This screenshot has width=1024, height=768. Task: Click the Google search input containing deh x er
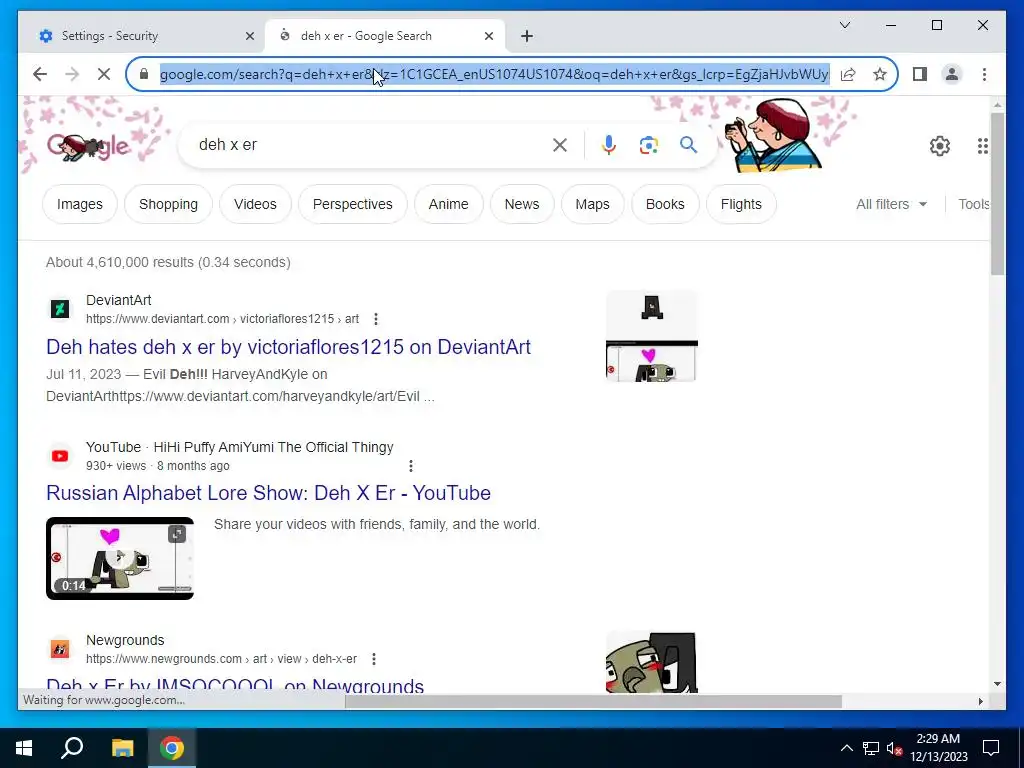372,145
